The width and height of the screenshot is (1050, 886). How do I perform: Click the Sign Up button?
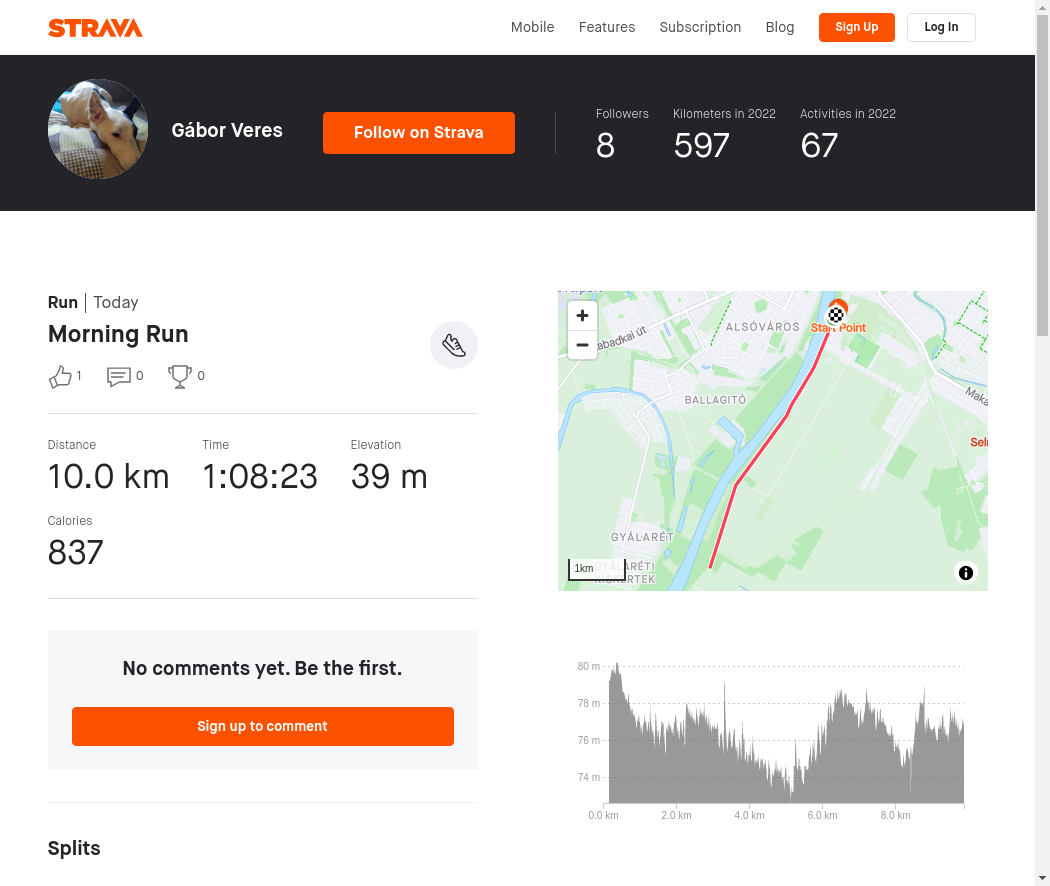tap(856, 27)
